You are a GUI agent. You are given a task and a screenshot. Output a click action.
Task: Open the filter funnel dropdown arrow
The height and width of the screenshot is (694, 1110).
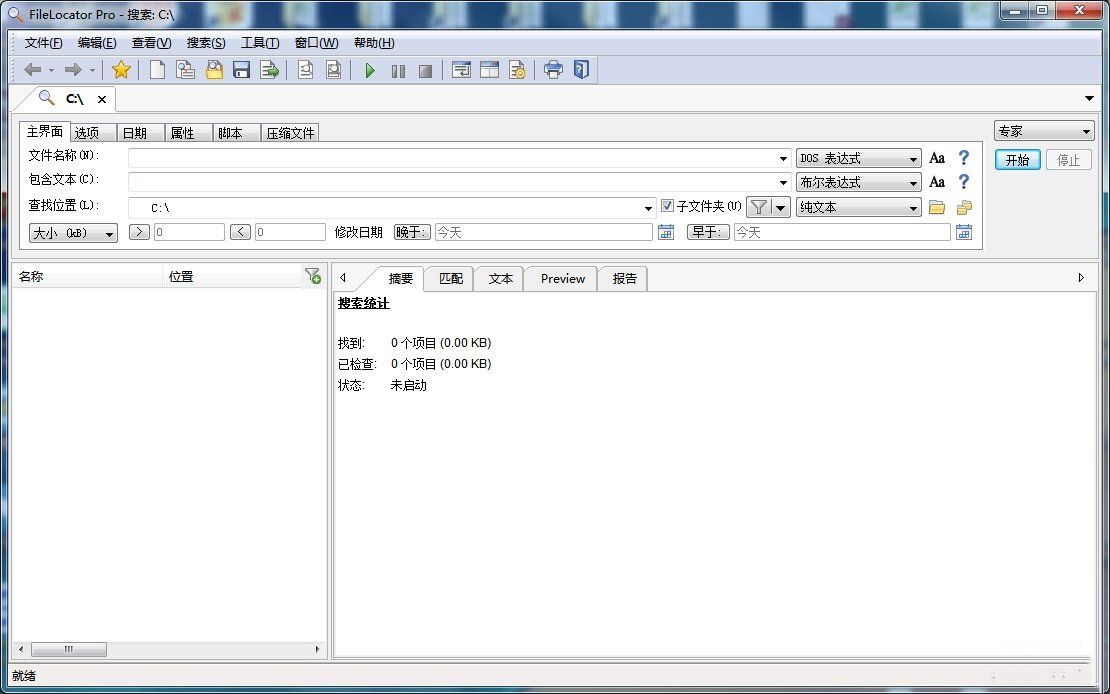[x=780, y=207]
